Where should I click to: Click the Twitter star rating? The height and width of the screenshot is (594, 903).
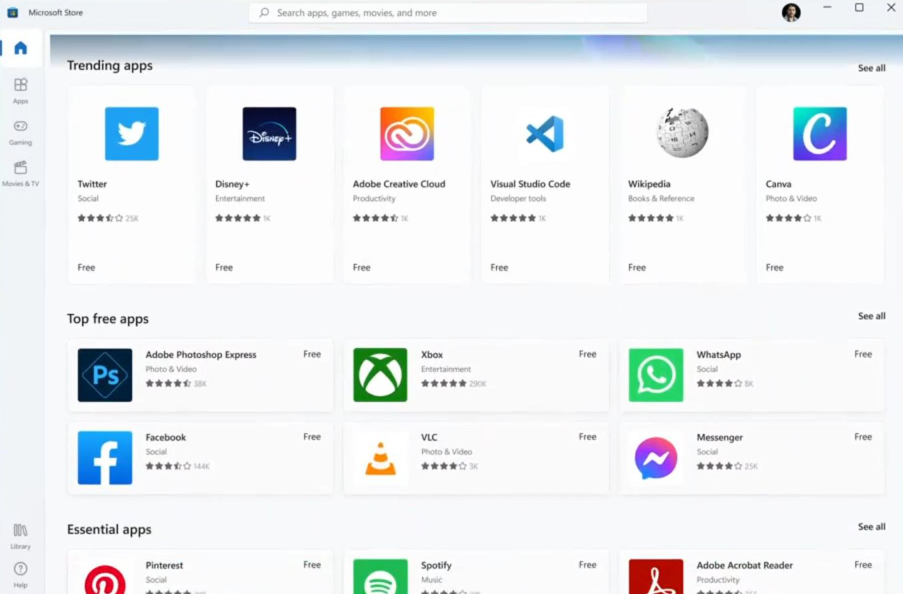point(100,218)
